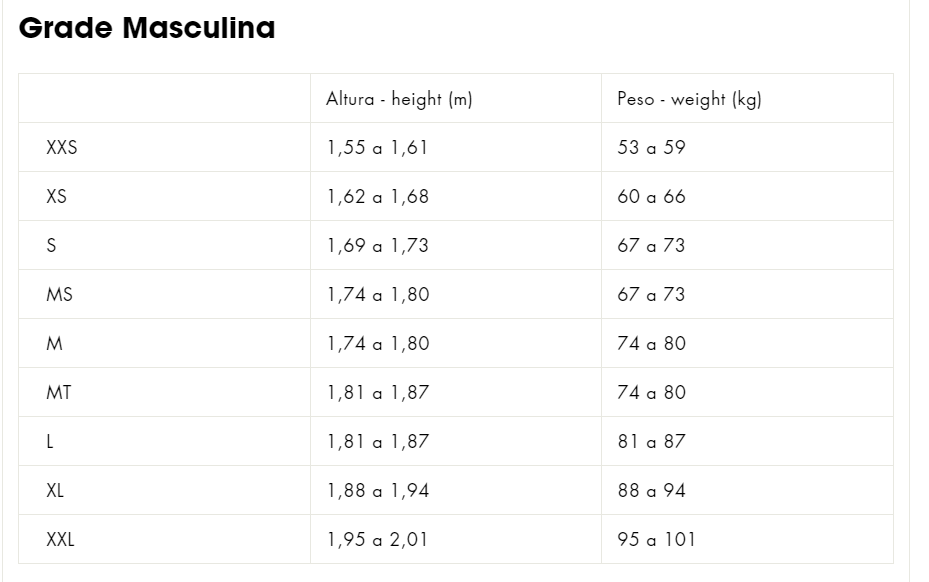
Task: Click the MS size label
Action: pyautogui.click(x=59, y=295)
